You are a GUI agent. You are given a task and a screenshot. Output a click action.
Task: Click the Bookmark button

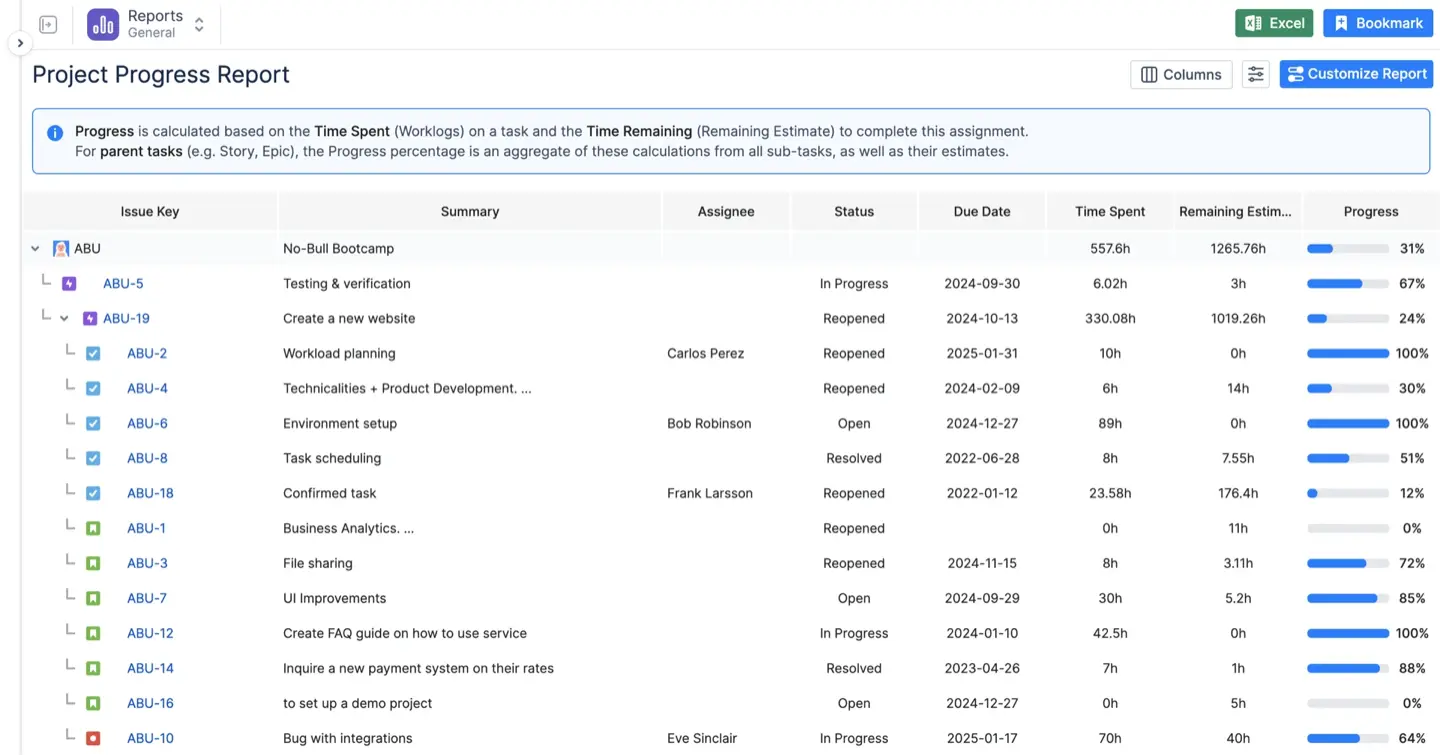[1378, 22]
